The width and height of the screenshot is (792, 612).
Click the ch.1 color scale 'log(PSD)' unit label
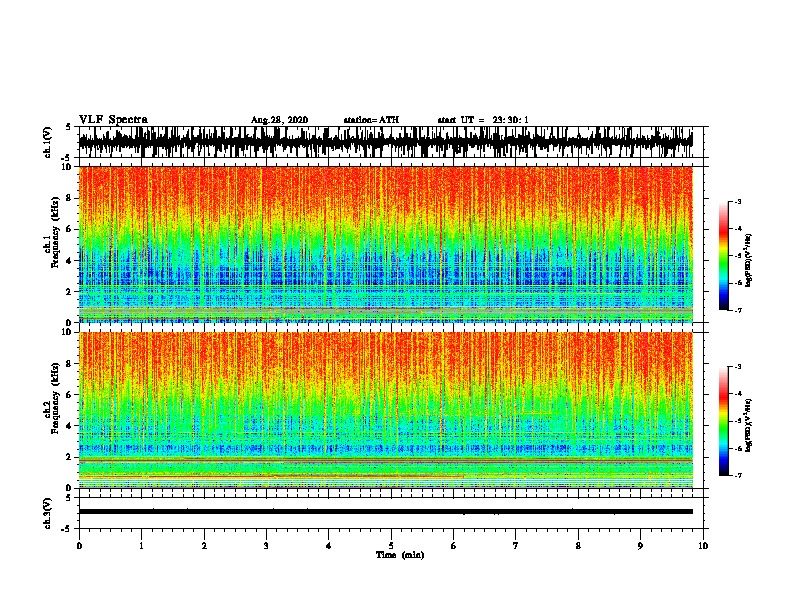point(748,261)
